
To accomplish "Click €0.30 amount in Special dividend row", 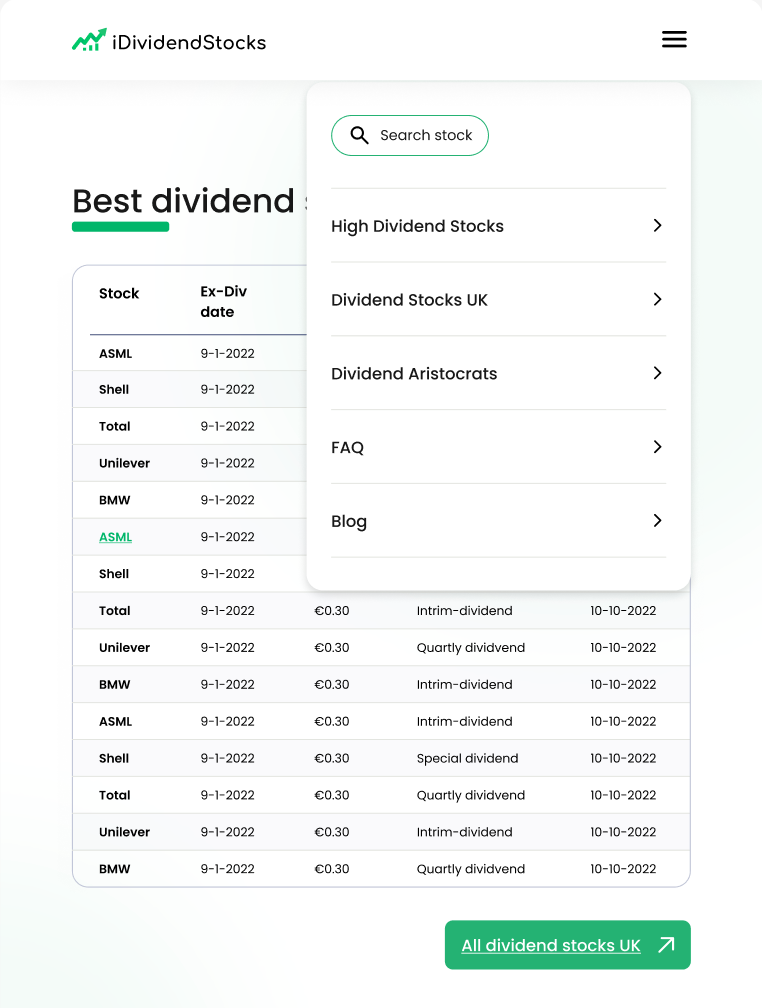I will pos(331,758).
